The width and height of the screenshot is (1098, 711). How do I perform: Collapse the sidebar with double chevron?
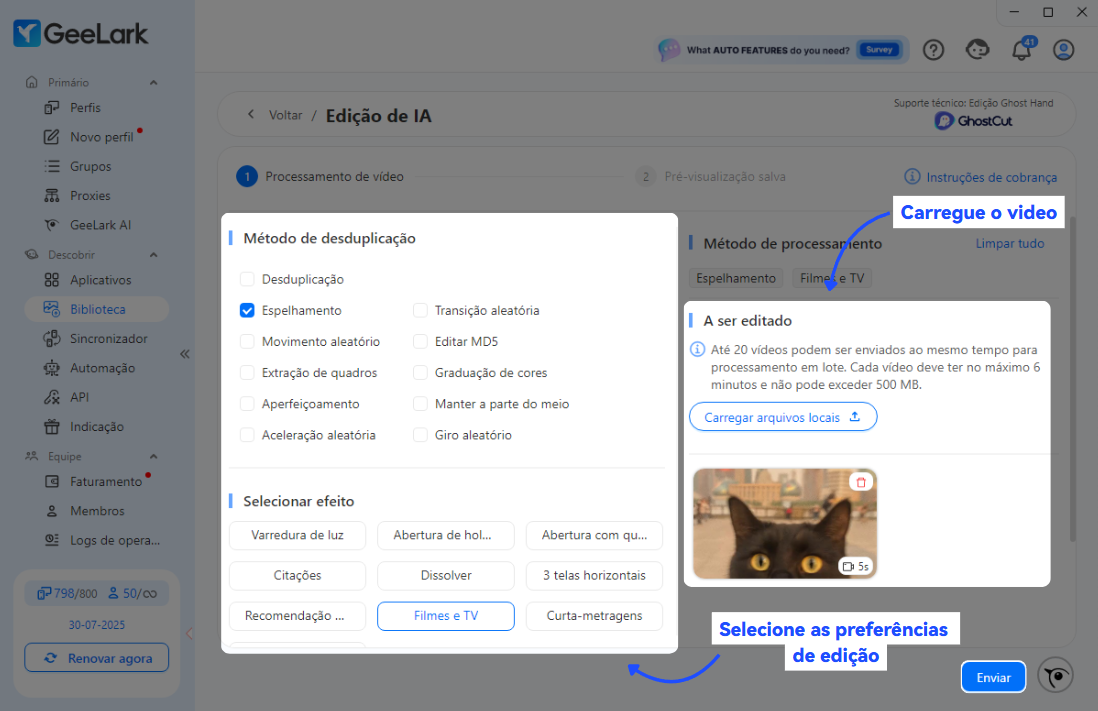pos(185,354)
